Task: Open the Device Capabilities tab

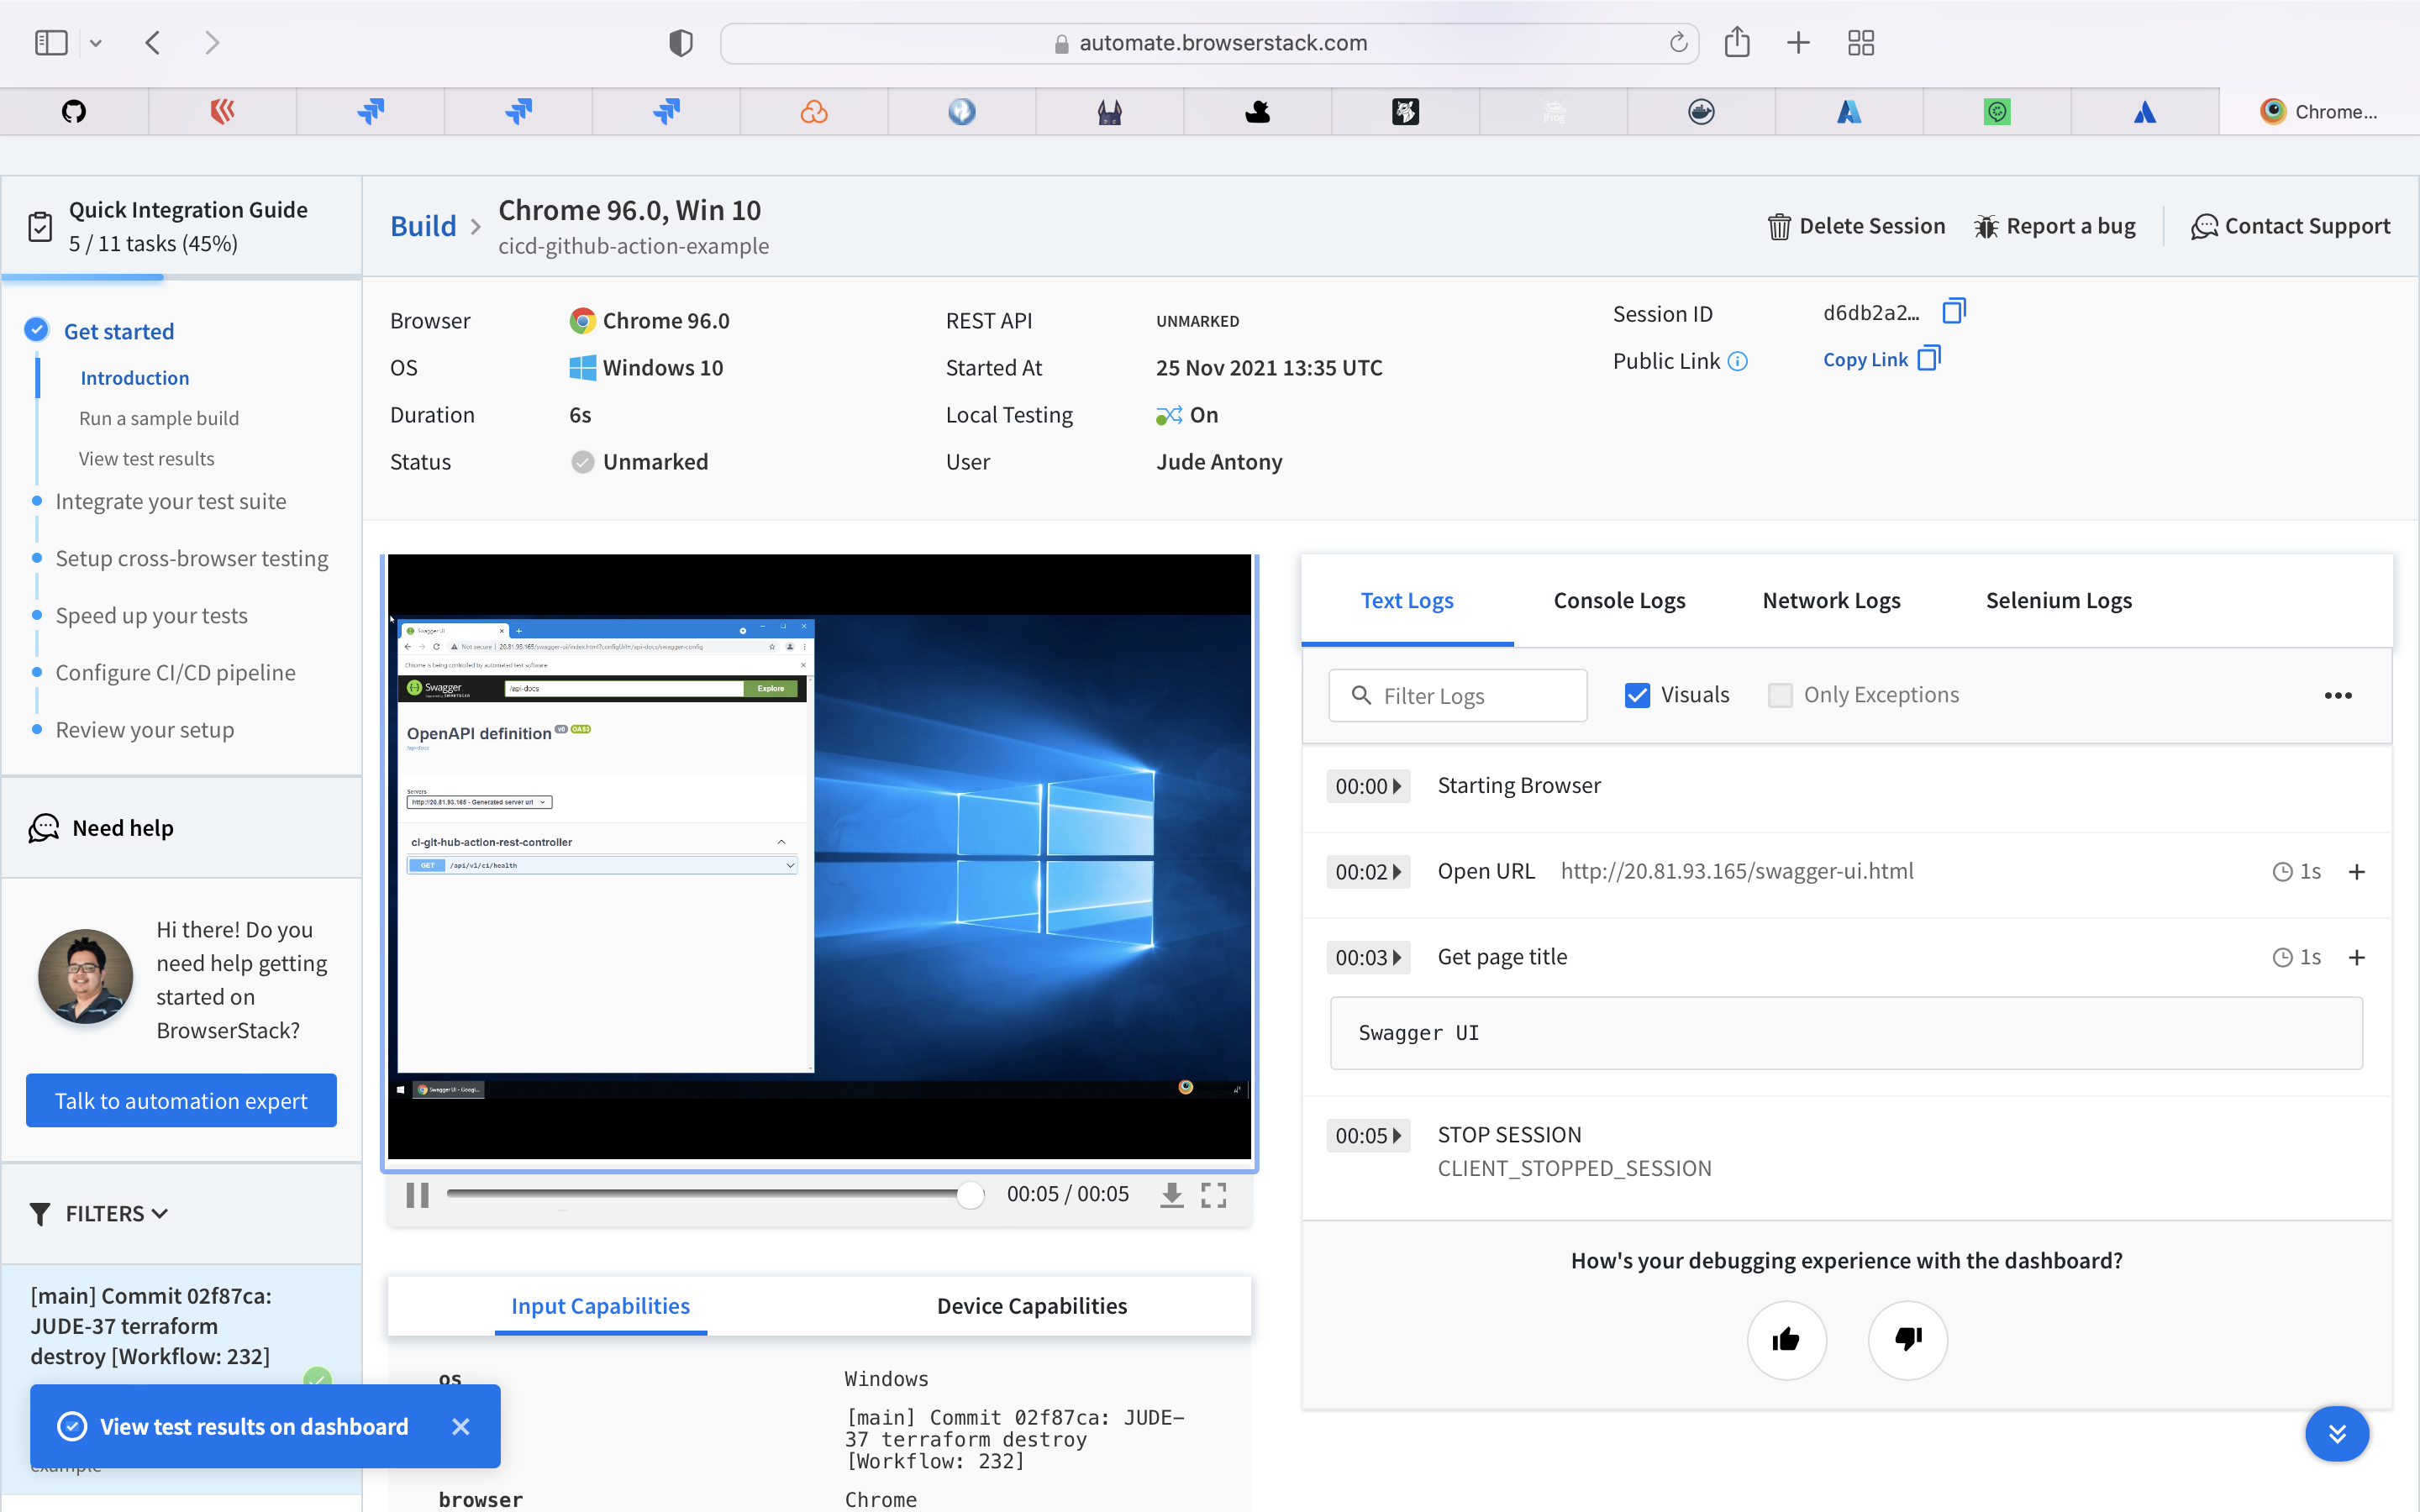Action: click(1031, 1306)
